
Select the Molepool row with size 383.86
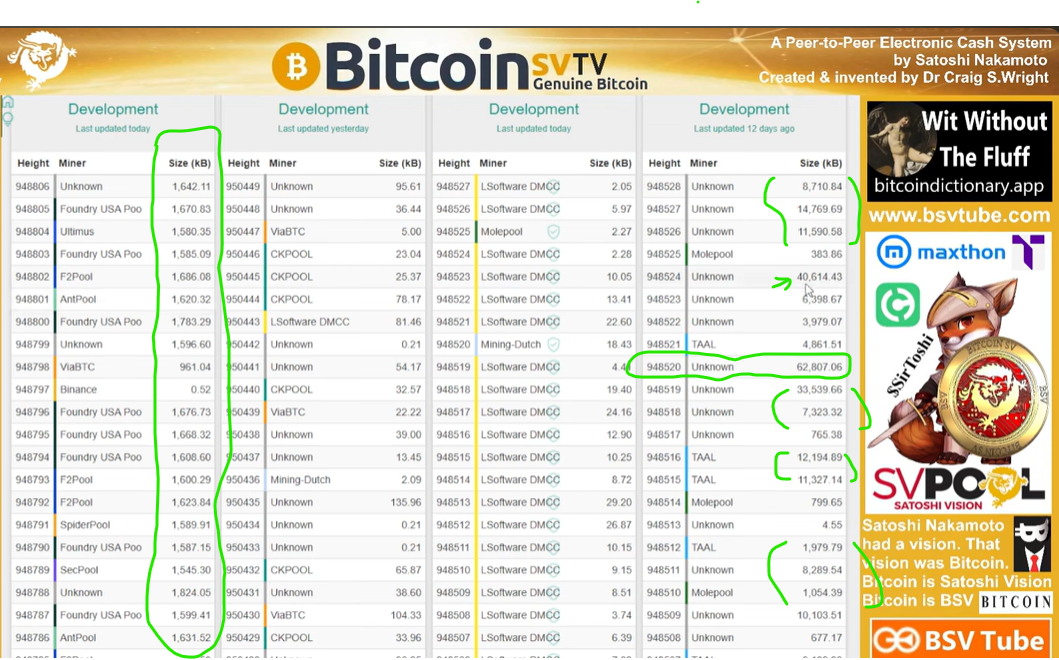click(744, 254)
